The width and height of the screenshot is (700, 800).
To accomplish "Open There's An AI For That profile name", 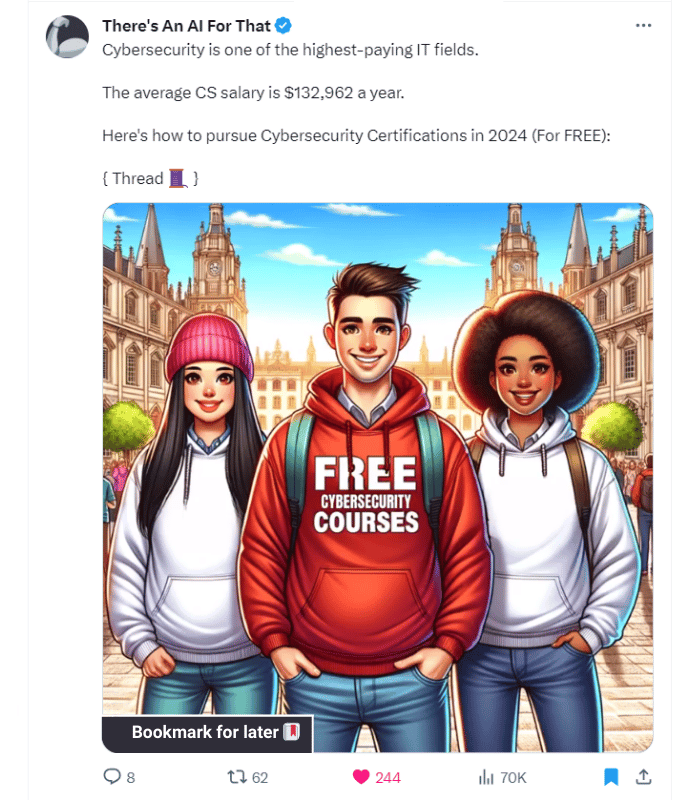I will (186, 26).
